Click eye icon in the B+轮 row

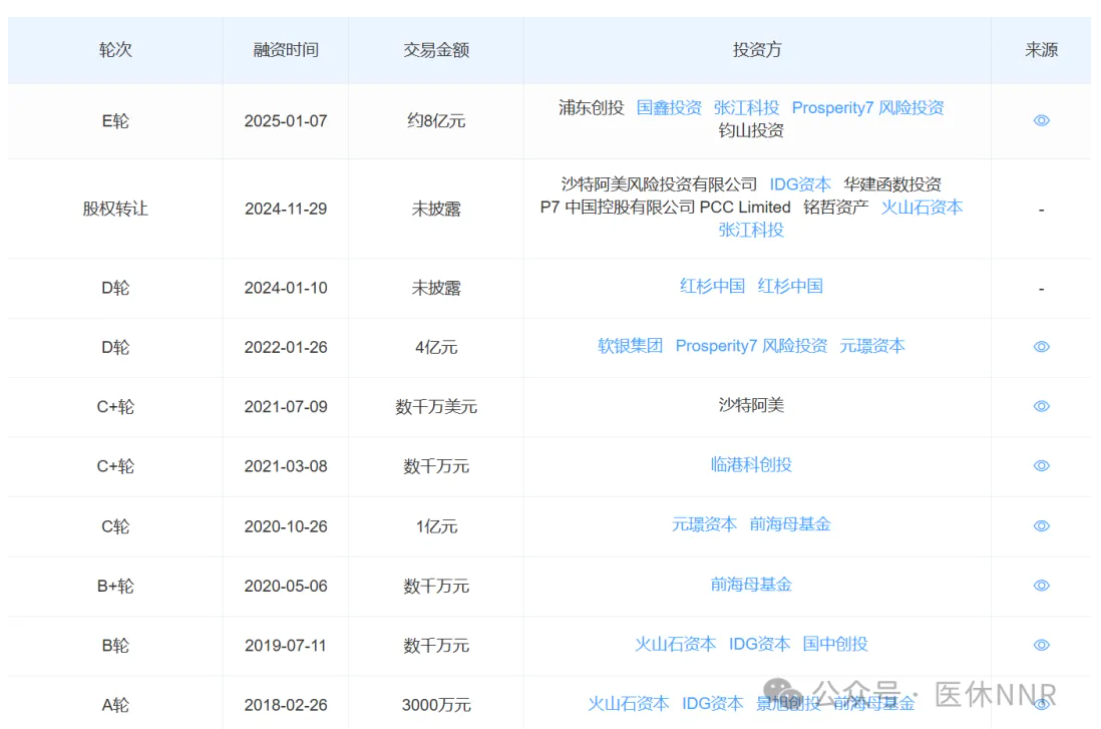coord(1041,586)
